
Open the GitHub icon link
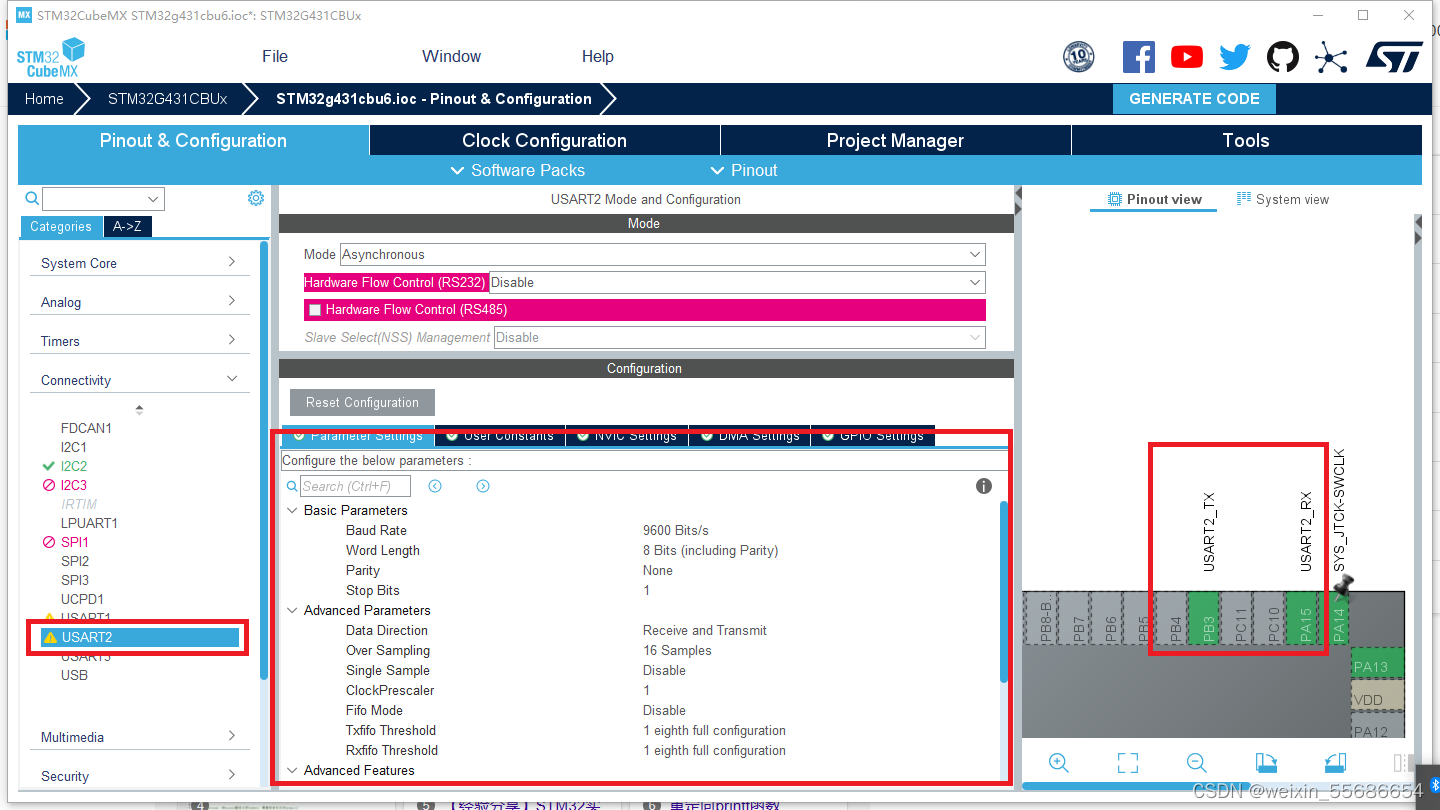pos(1283,57)
